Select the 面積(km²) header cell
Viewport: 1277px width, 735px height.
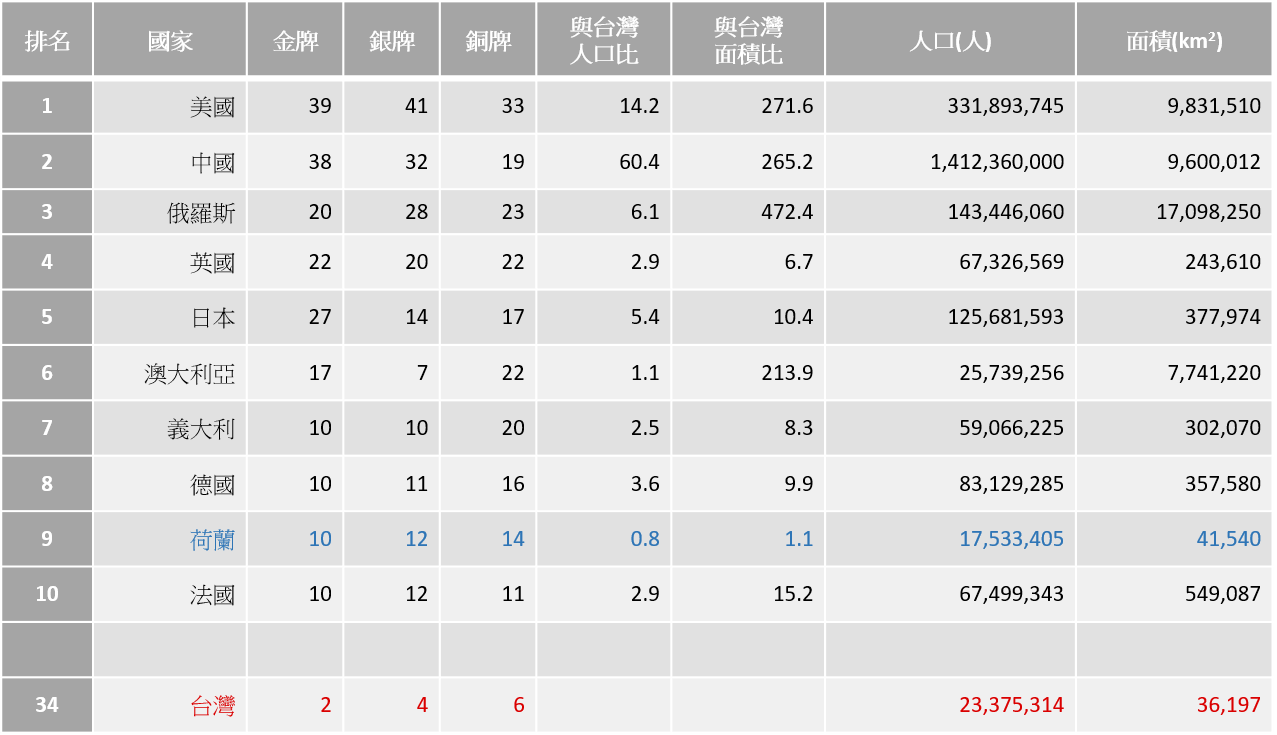1174,41
